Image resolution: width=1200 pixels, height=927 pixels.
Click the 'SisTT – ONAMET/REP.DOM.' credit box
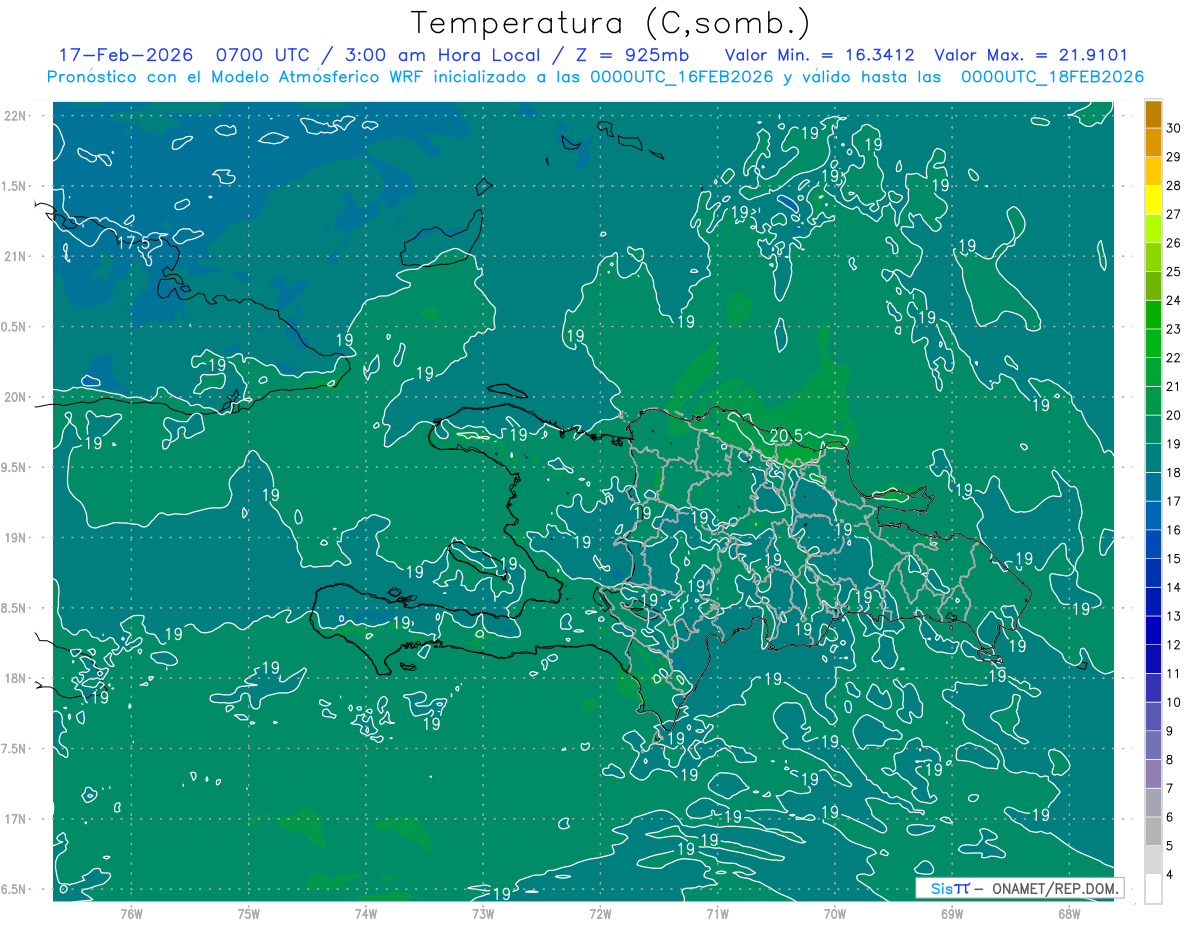(1019, 888)
